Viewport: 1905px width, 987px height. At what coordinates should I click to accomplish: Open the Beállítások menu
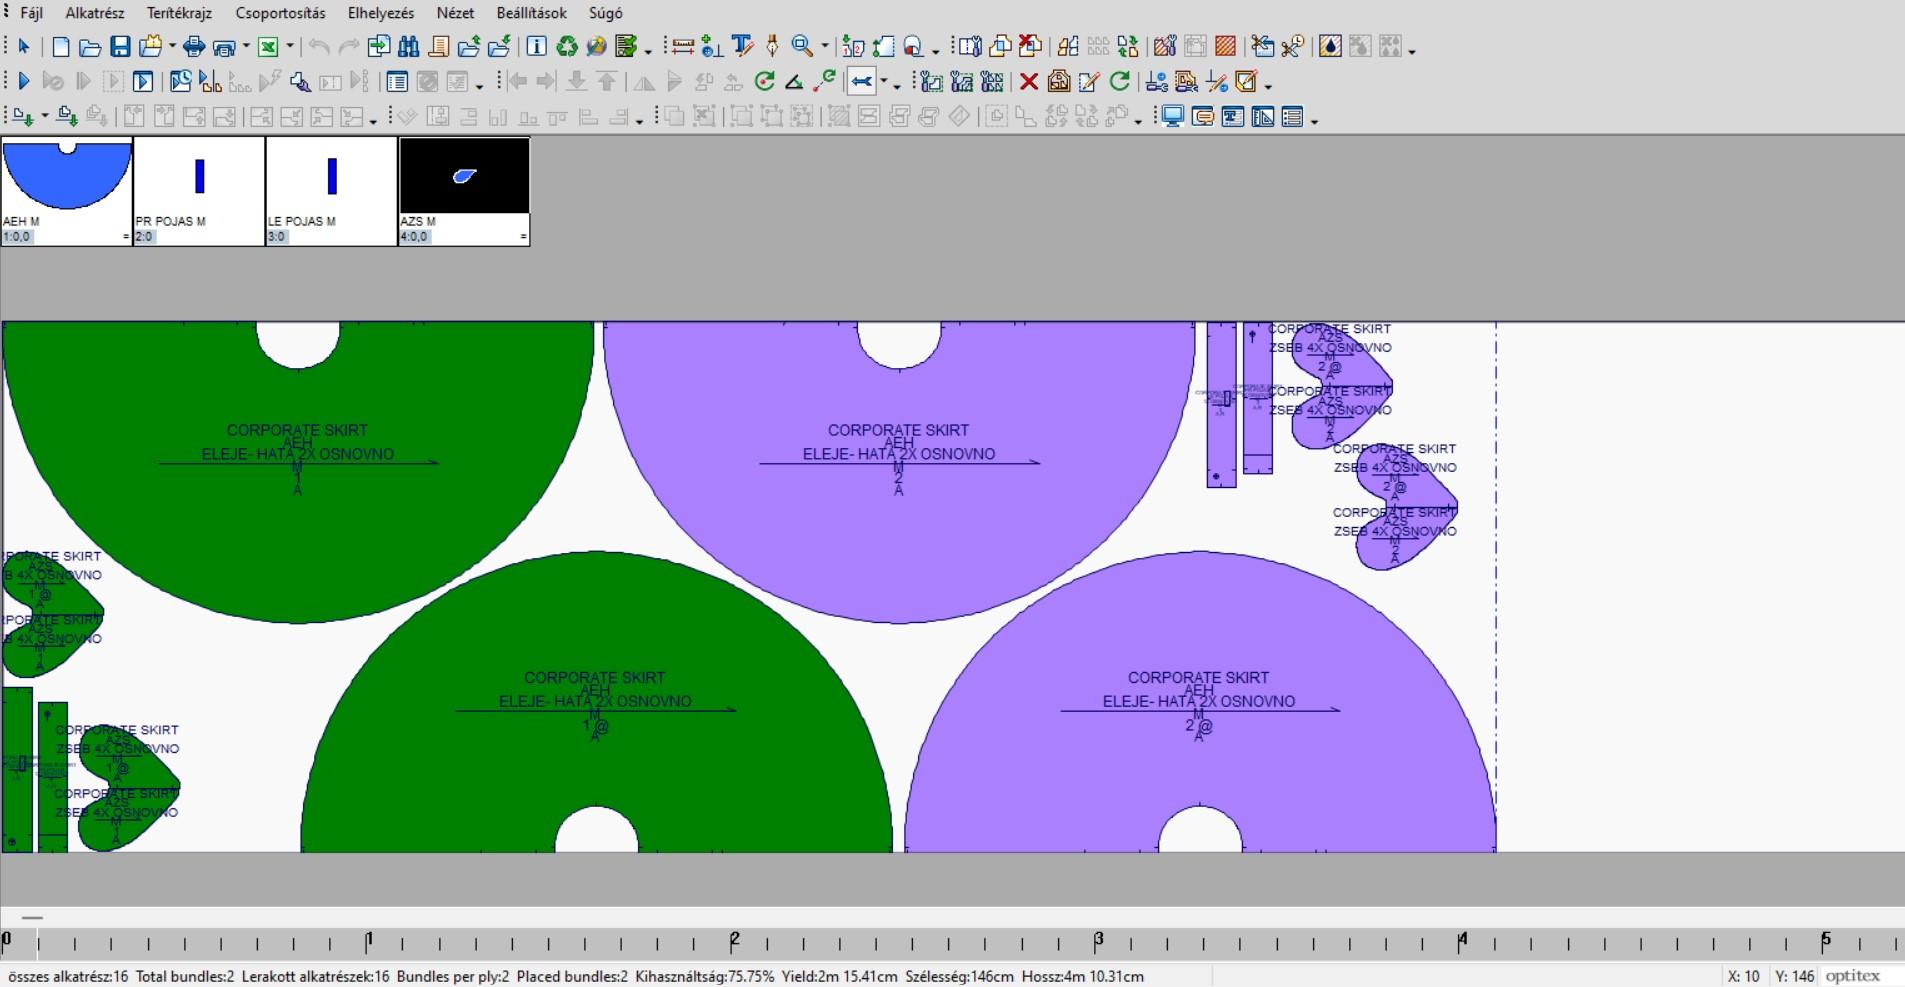[x=531, y=13]
